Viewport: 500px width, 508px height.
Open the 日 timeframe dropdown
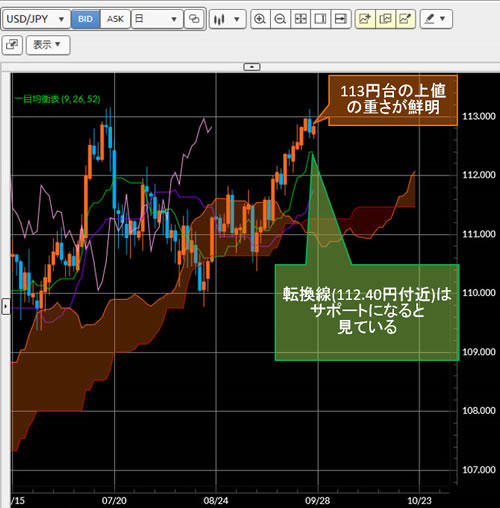coord(157,19)
